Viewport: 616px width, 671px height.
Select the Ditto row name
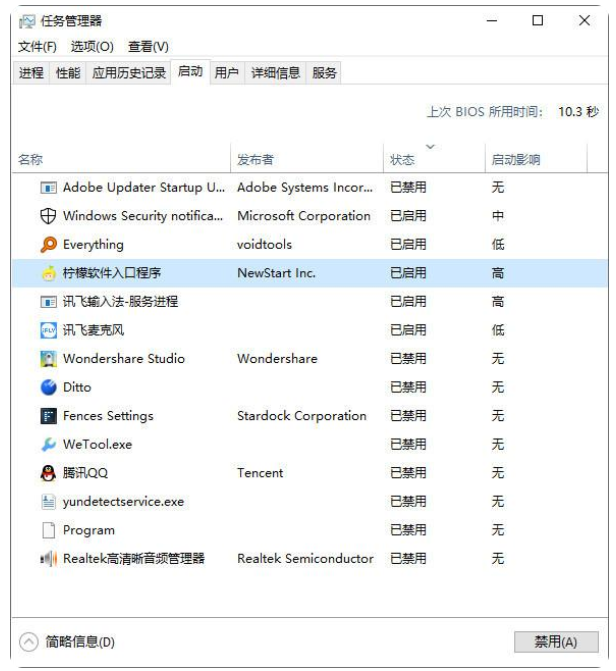click(x=77, y=387)
